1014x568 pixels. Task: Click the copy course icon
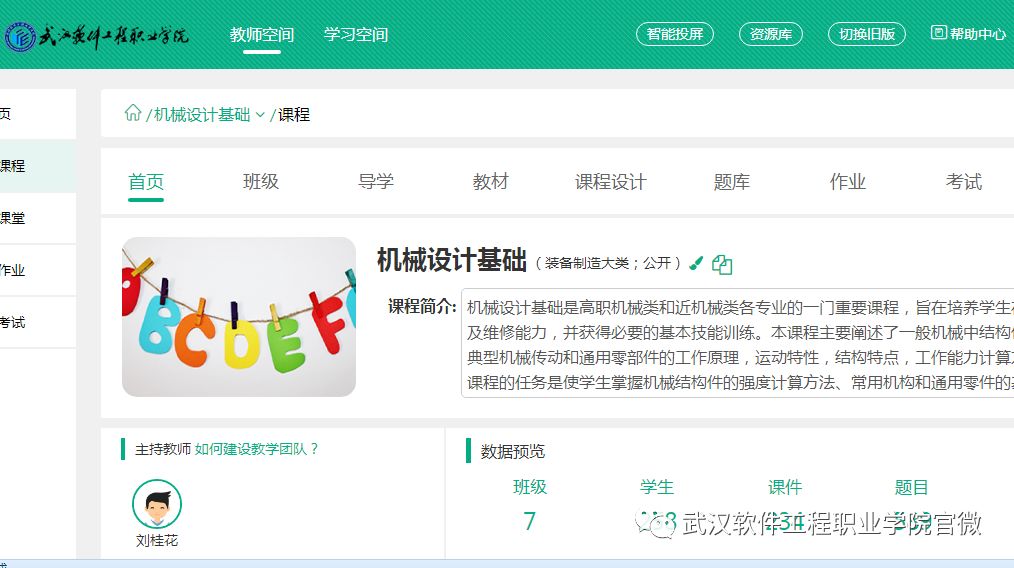(x=722, y=264)
